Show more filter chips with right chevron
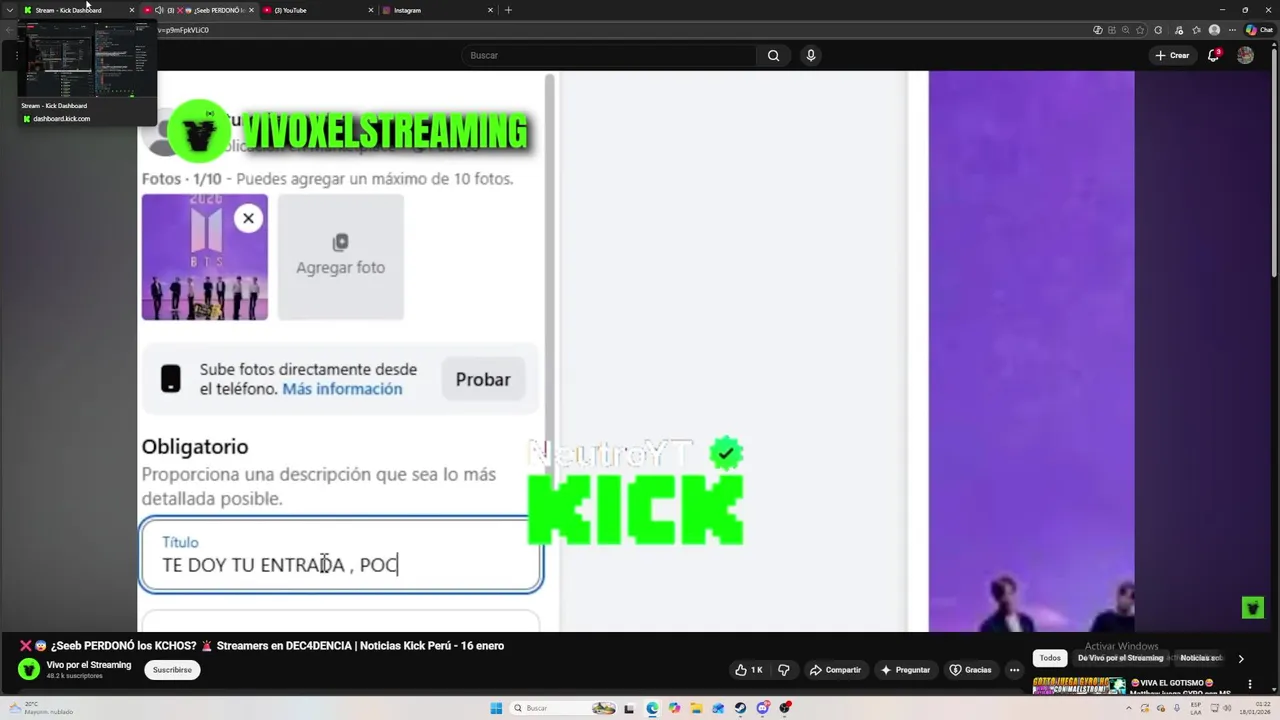The height and width of the screenshot is (720, 1280). coord(1241,659)
